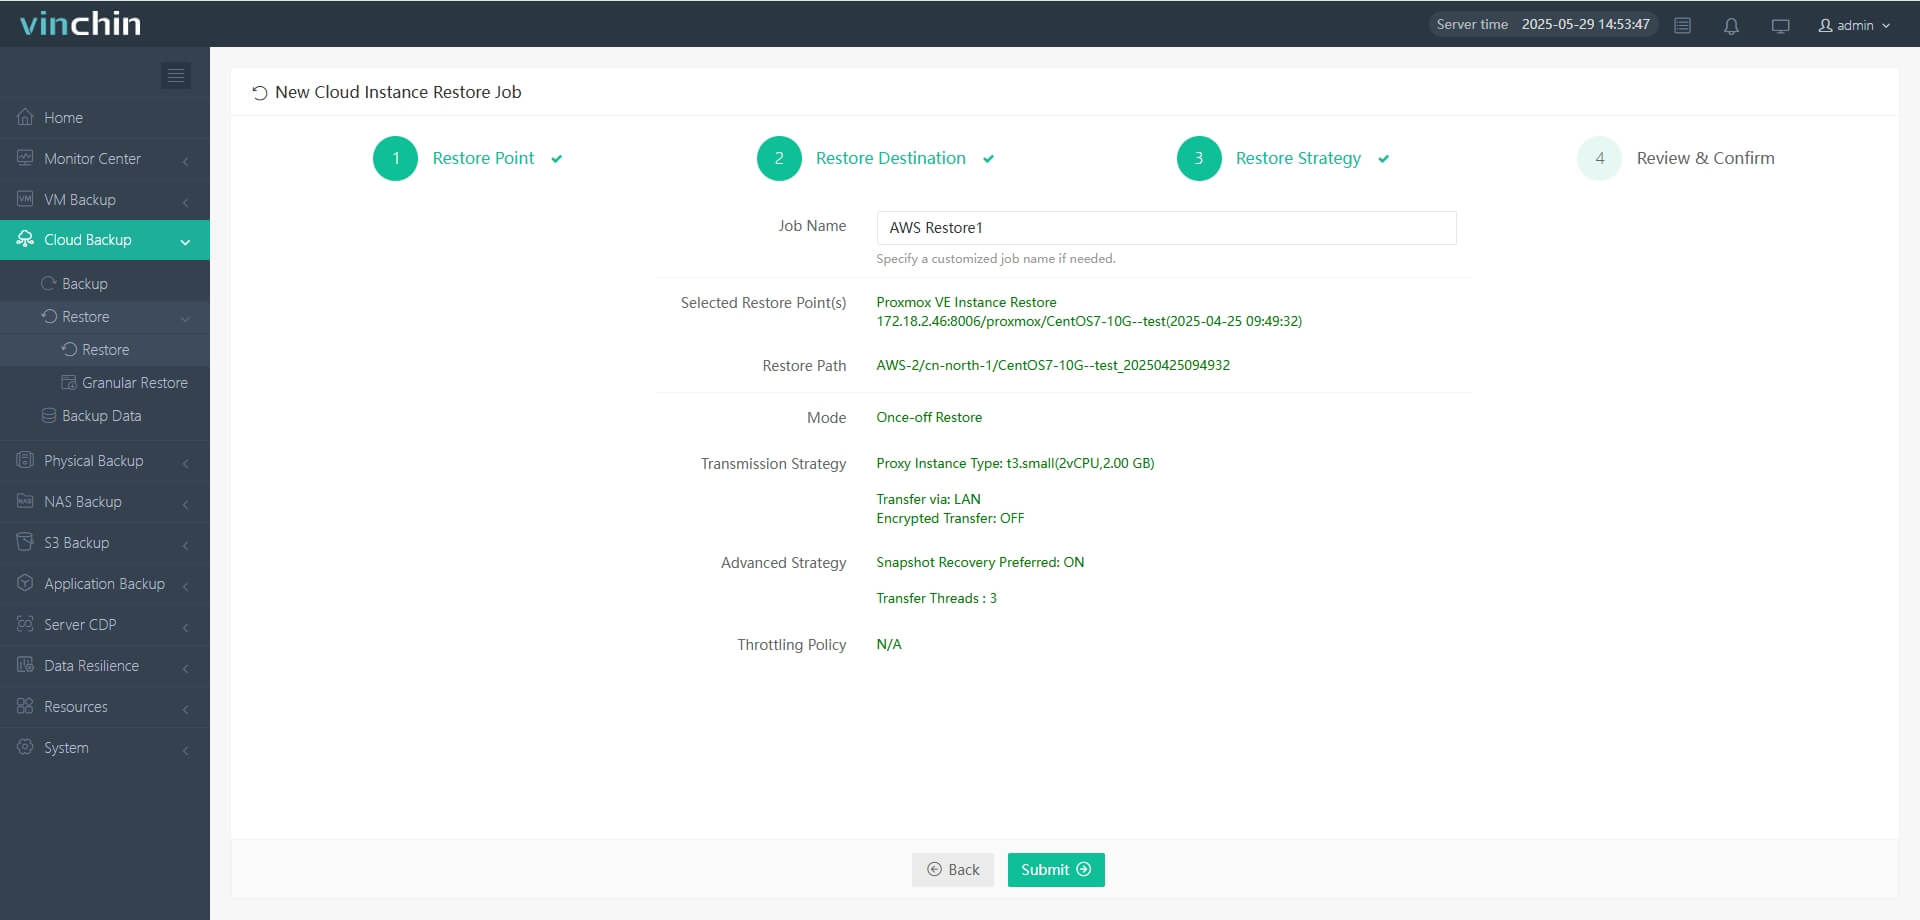Collapse the Restore submenu chevron
The image size is (1920, 920).
185,318
